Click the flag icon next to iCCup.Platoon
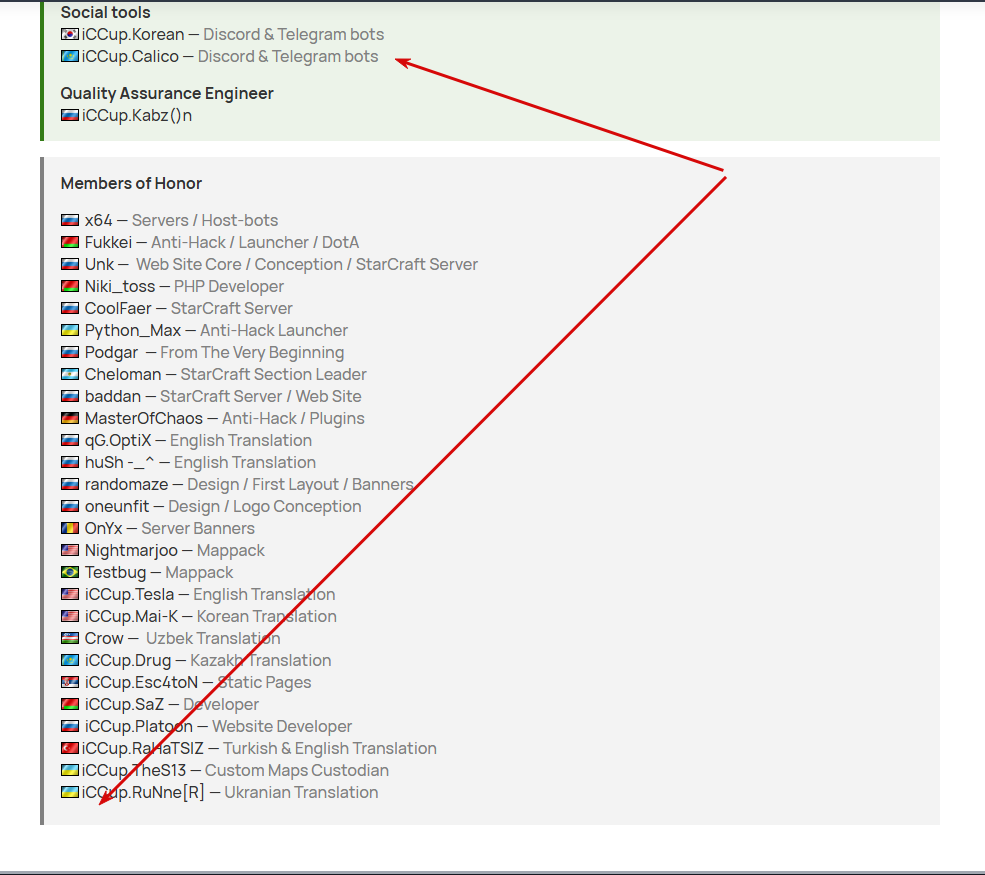 click(x=70, y=726)
